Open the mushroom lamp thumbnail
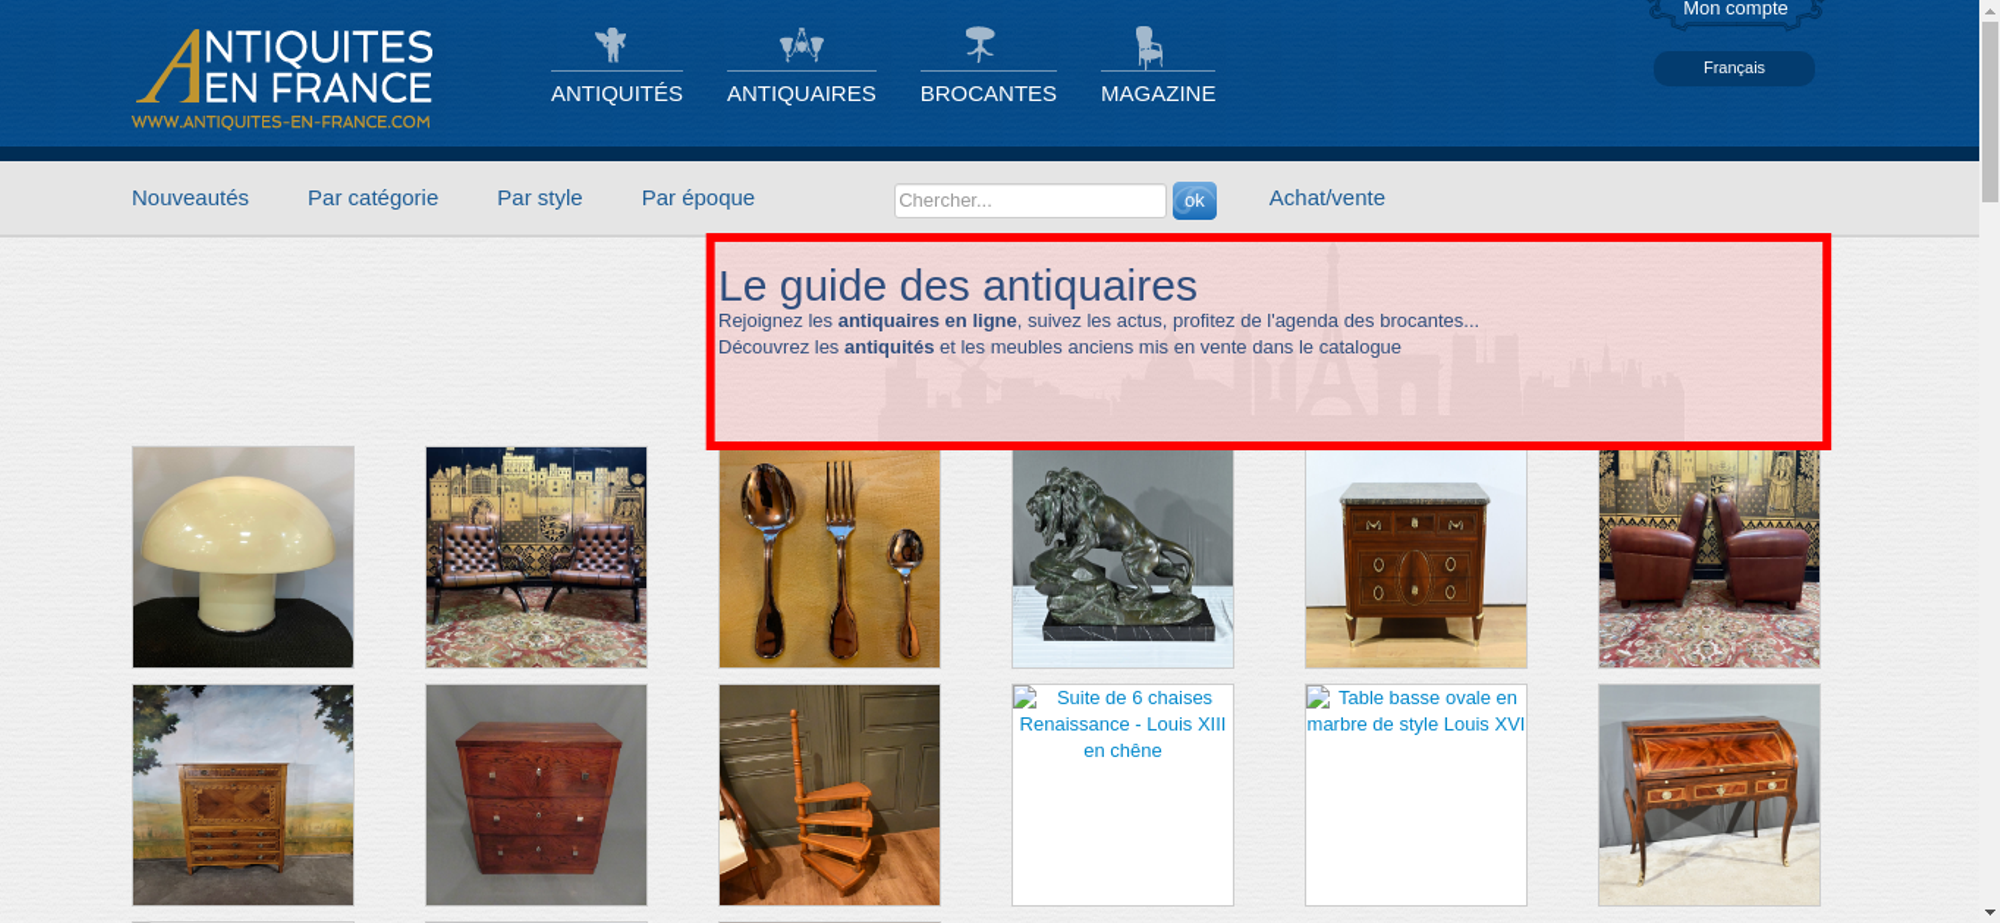2000x923 pixels. click(x=243, y=557)
